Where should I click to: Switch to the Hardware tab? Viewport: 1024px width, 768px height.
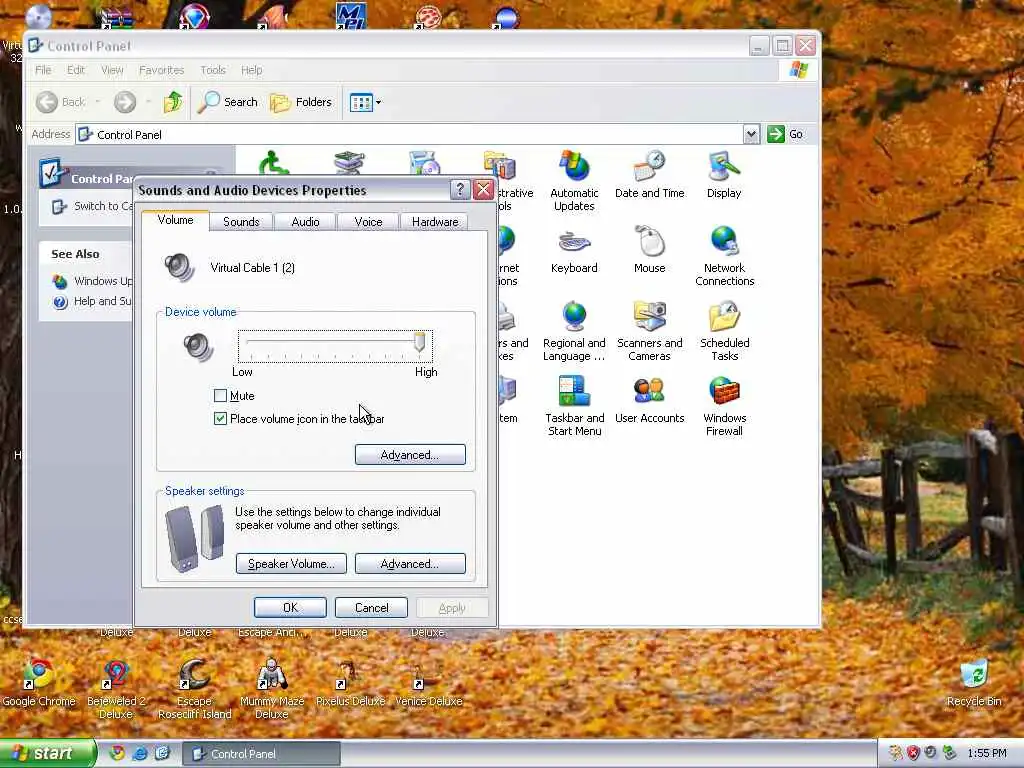(435, 222)
